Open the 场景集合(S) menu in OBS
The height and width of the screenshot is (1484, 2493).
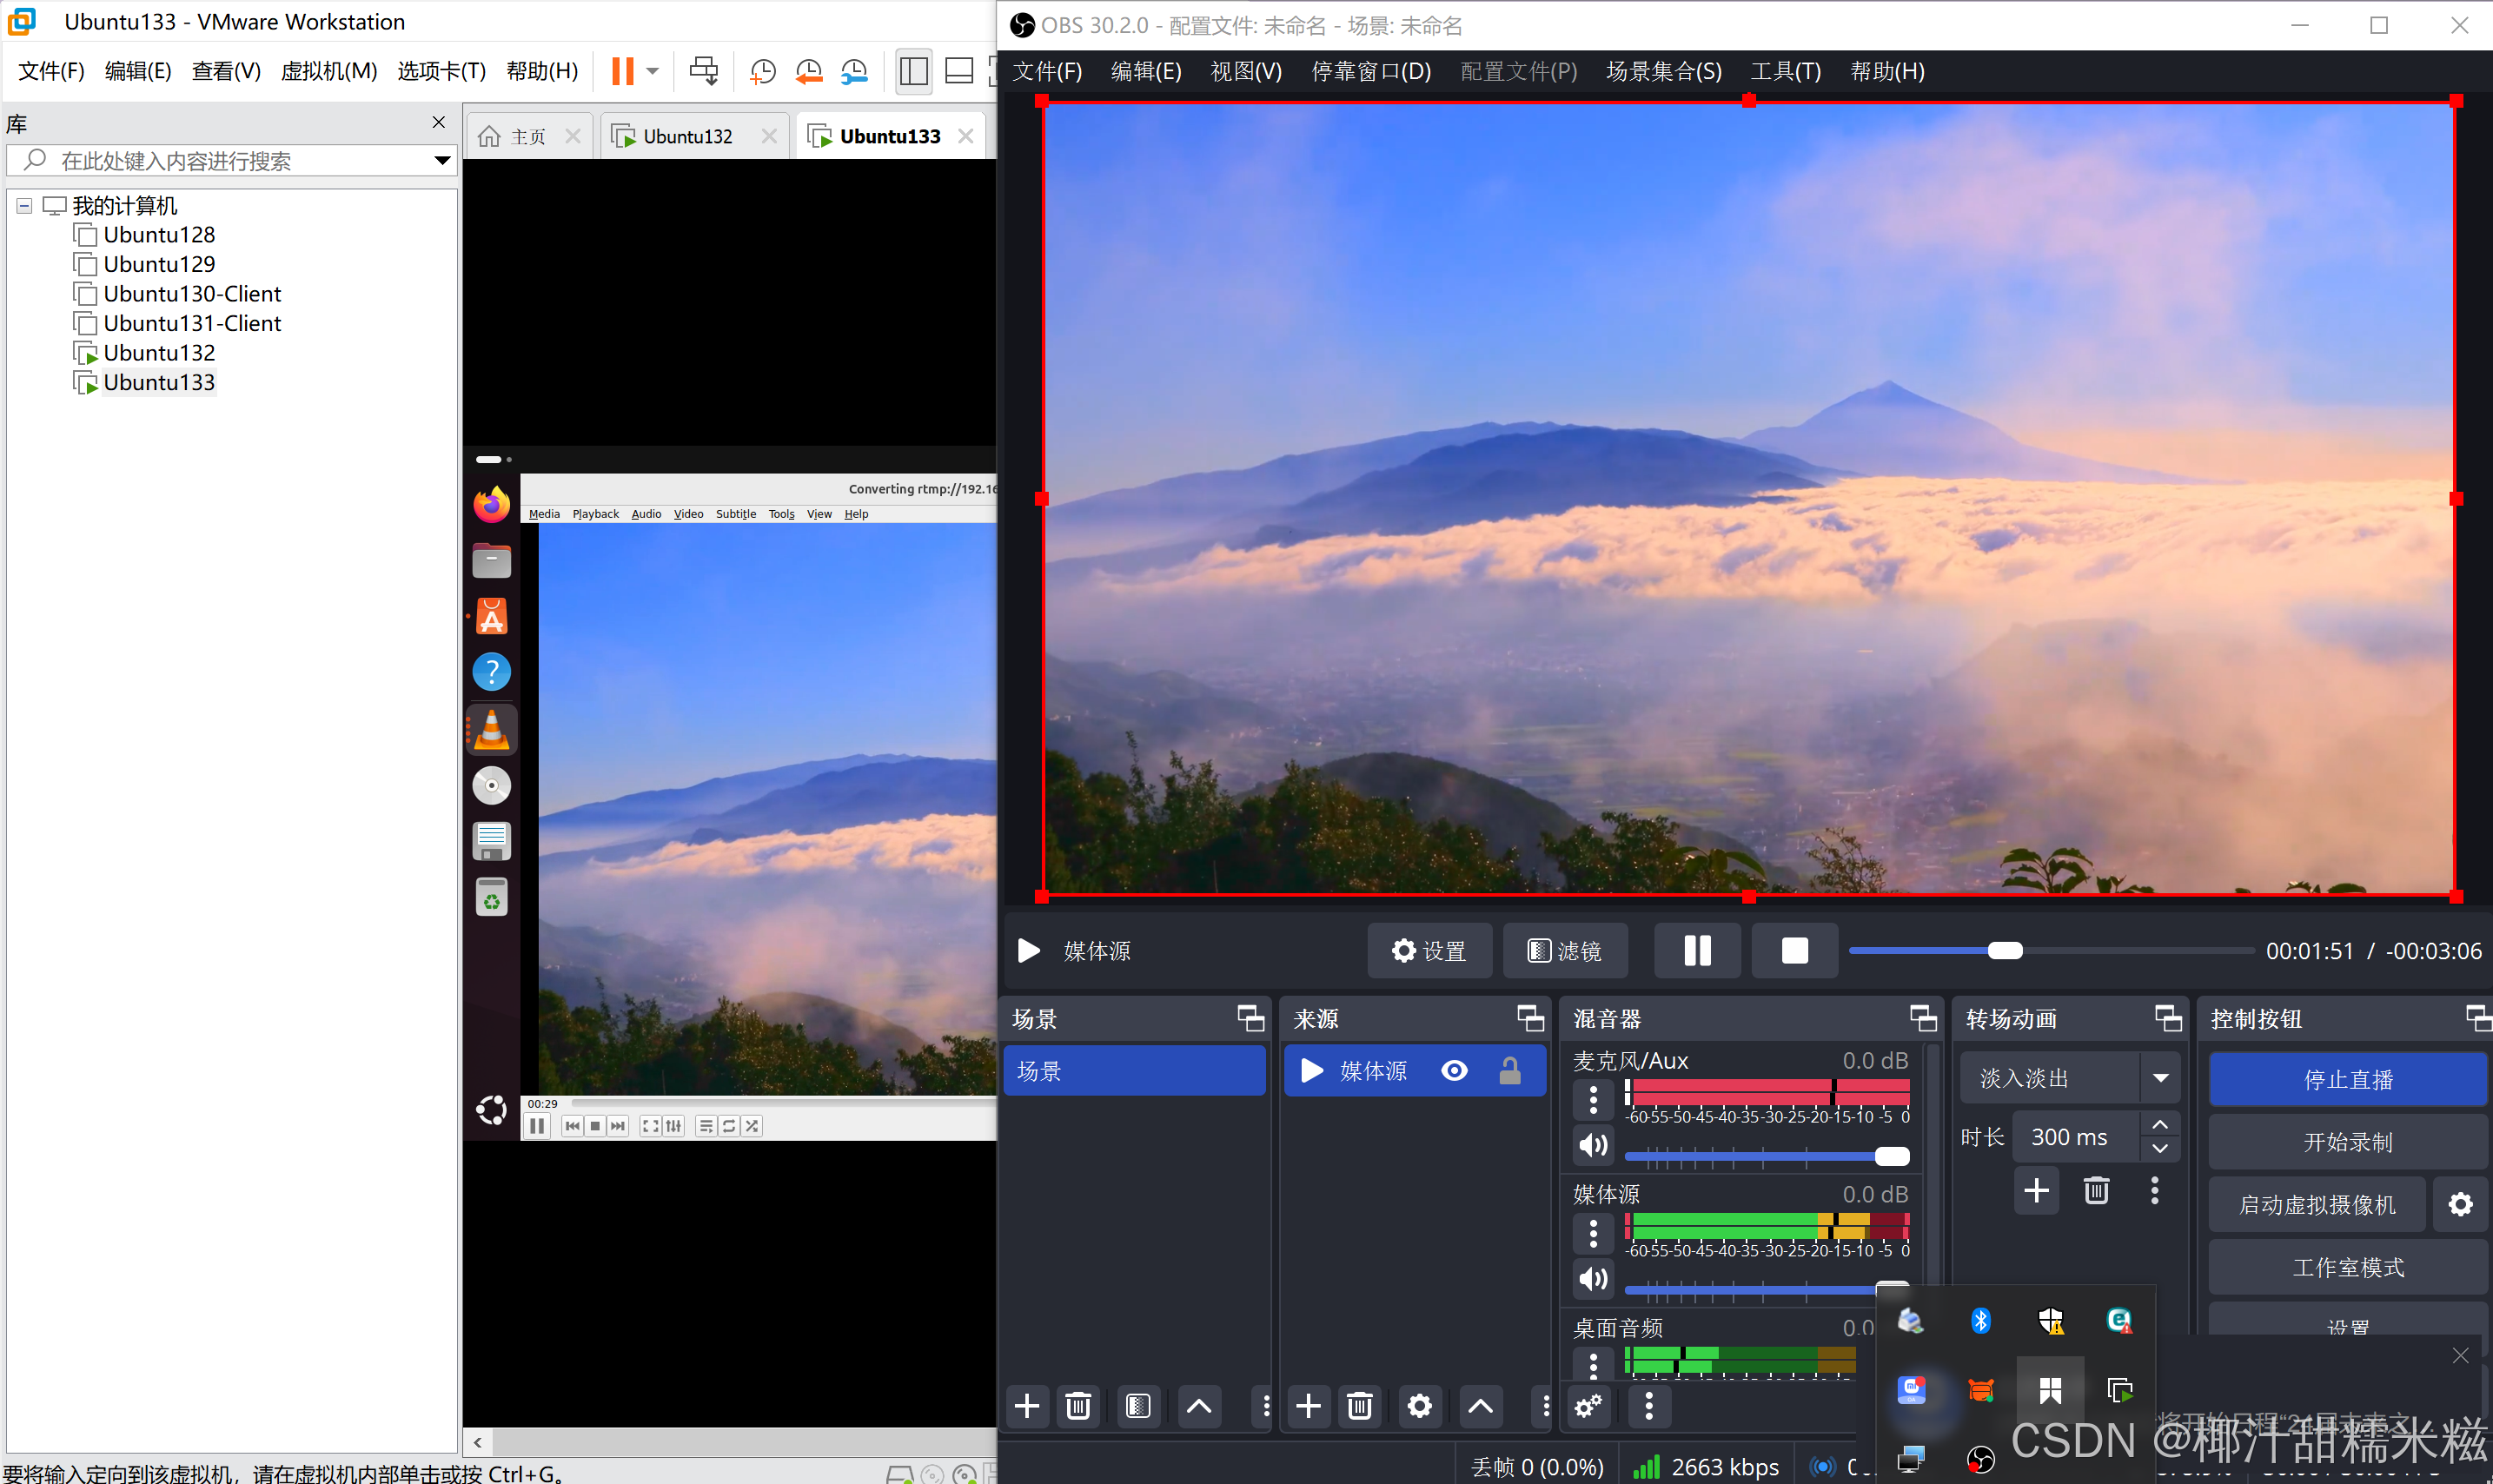click(1663, 71)
